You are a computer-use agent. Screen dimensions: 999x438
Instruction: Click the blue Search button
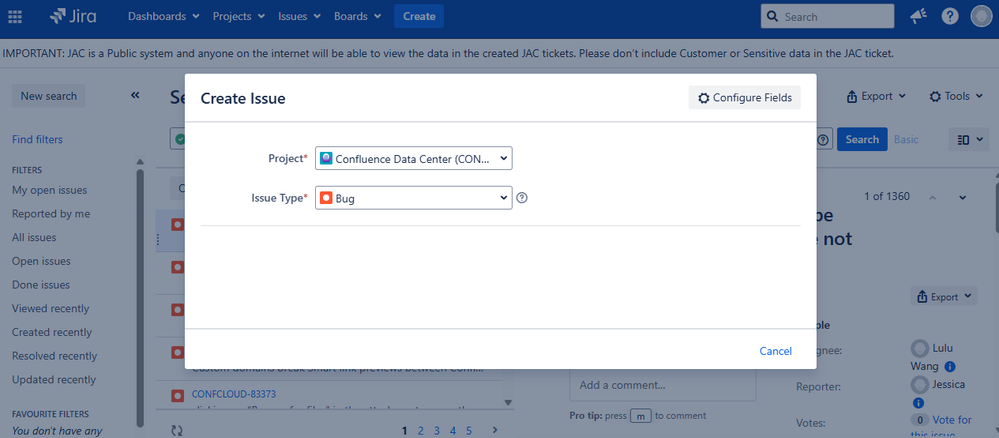[x=862, y=139]
